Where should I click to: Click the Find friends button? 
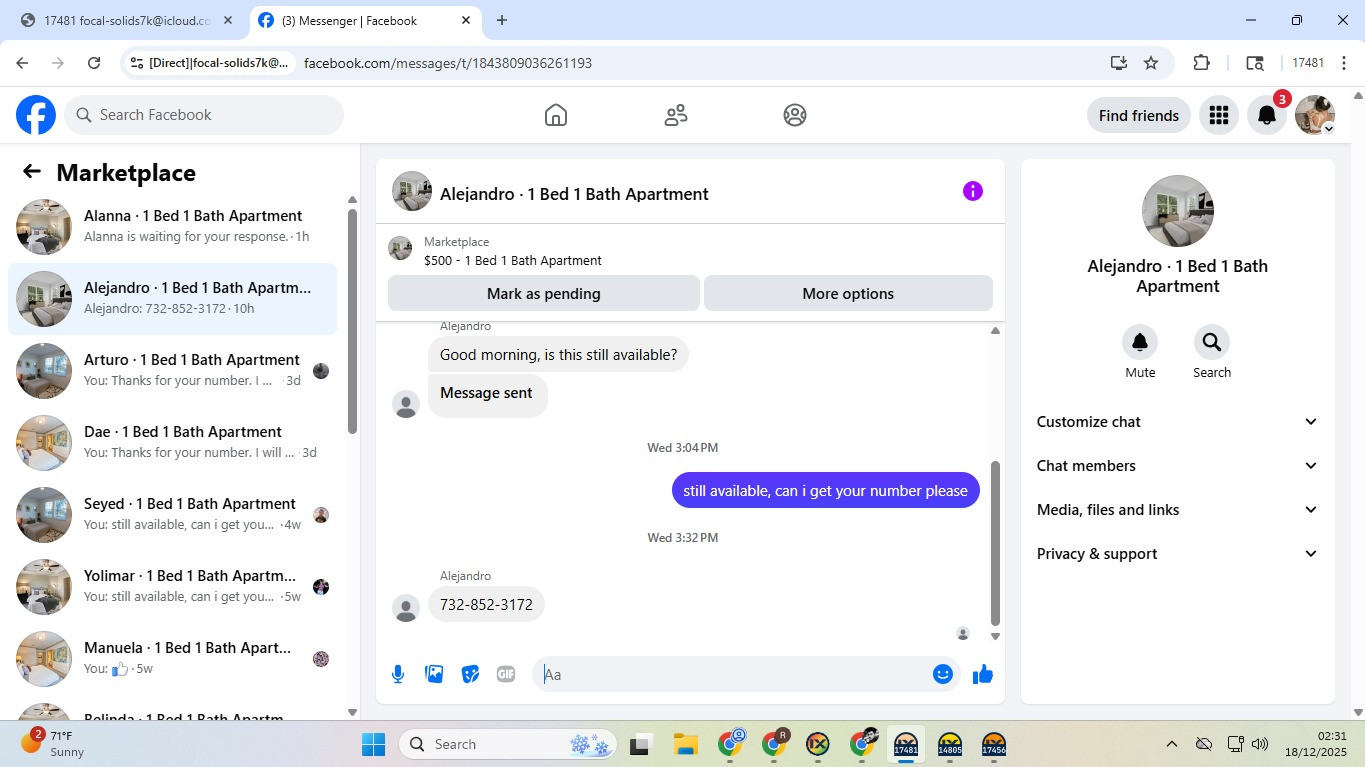click(1139, 115)
